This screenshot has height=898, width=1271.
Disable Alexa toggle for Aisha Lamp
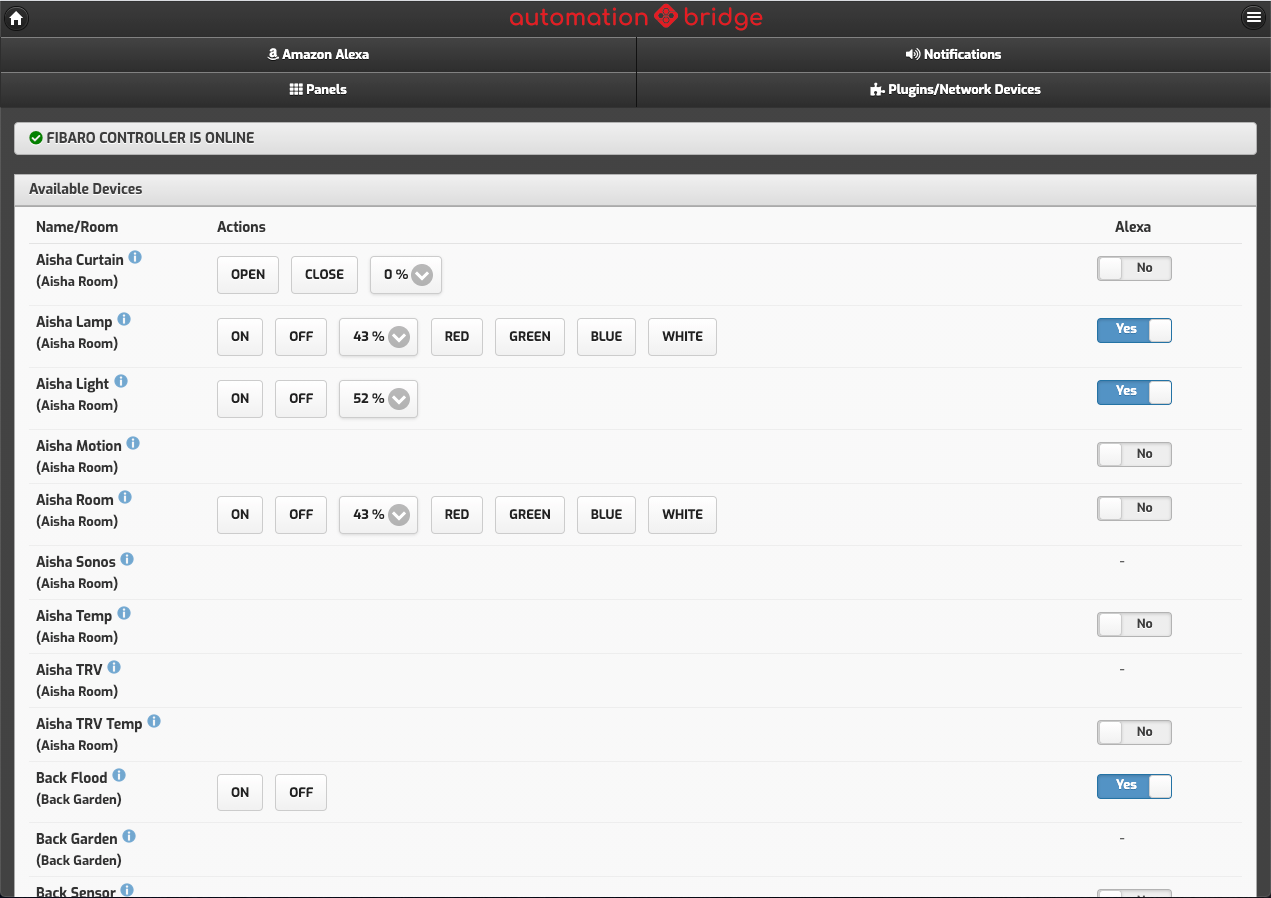1134,330
